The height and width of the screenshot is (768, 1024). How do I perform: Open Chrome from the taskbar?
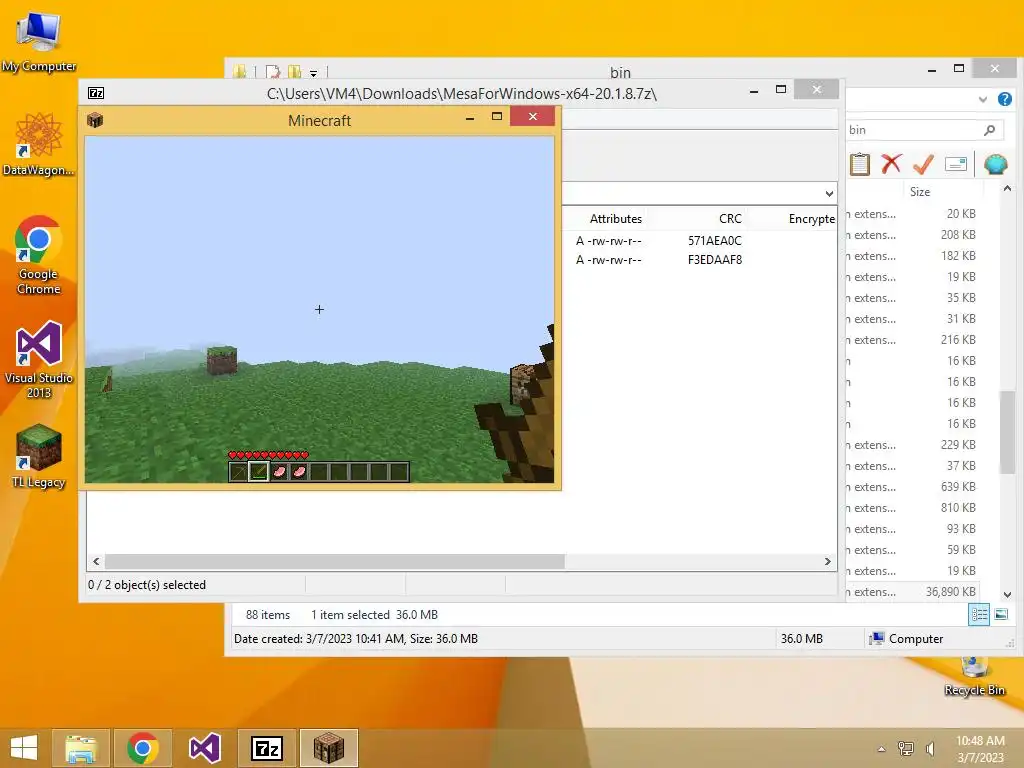[x=143, y=748]
